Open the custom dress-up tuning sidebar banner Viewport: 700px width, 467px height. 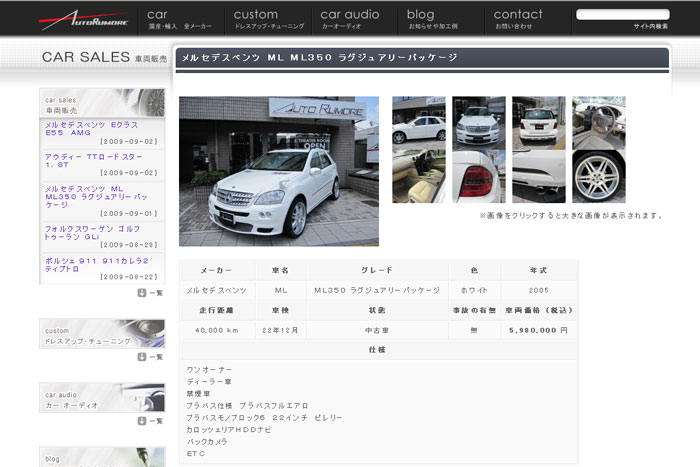click(x=102, y=334)
